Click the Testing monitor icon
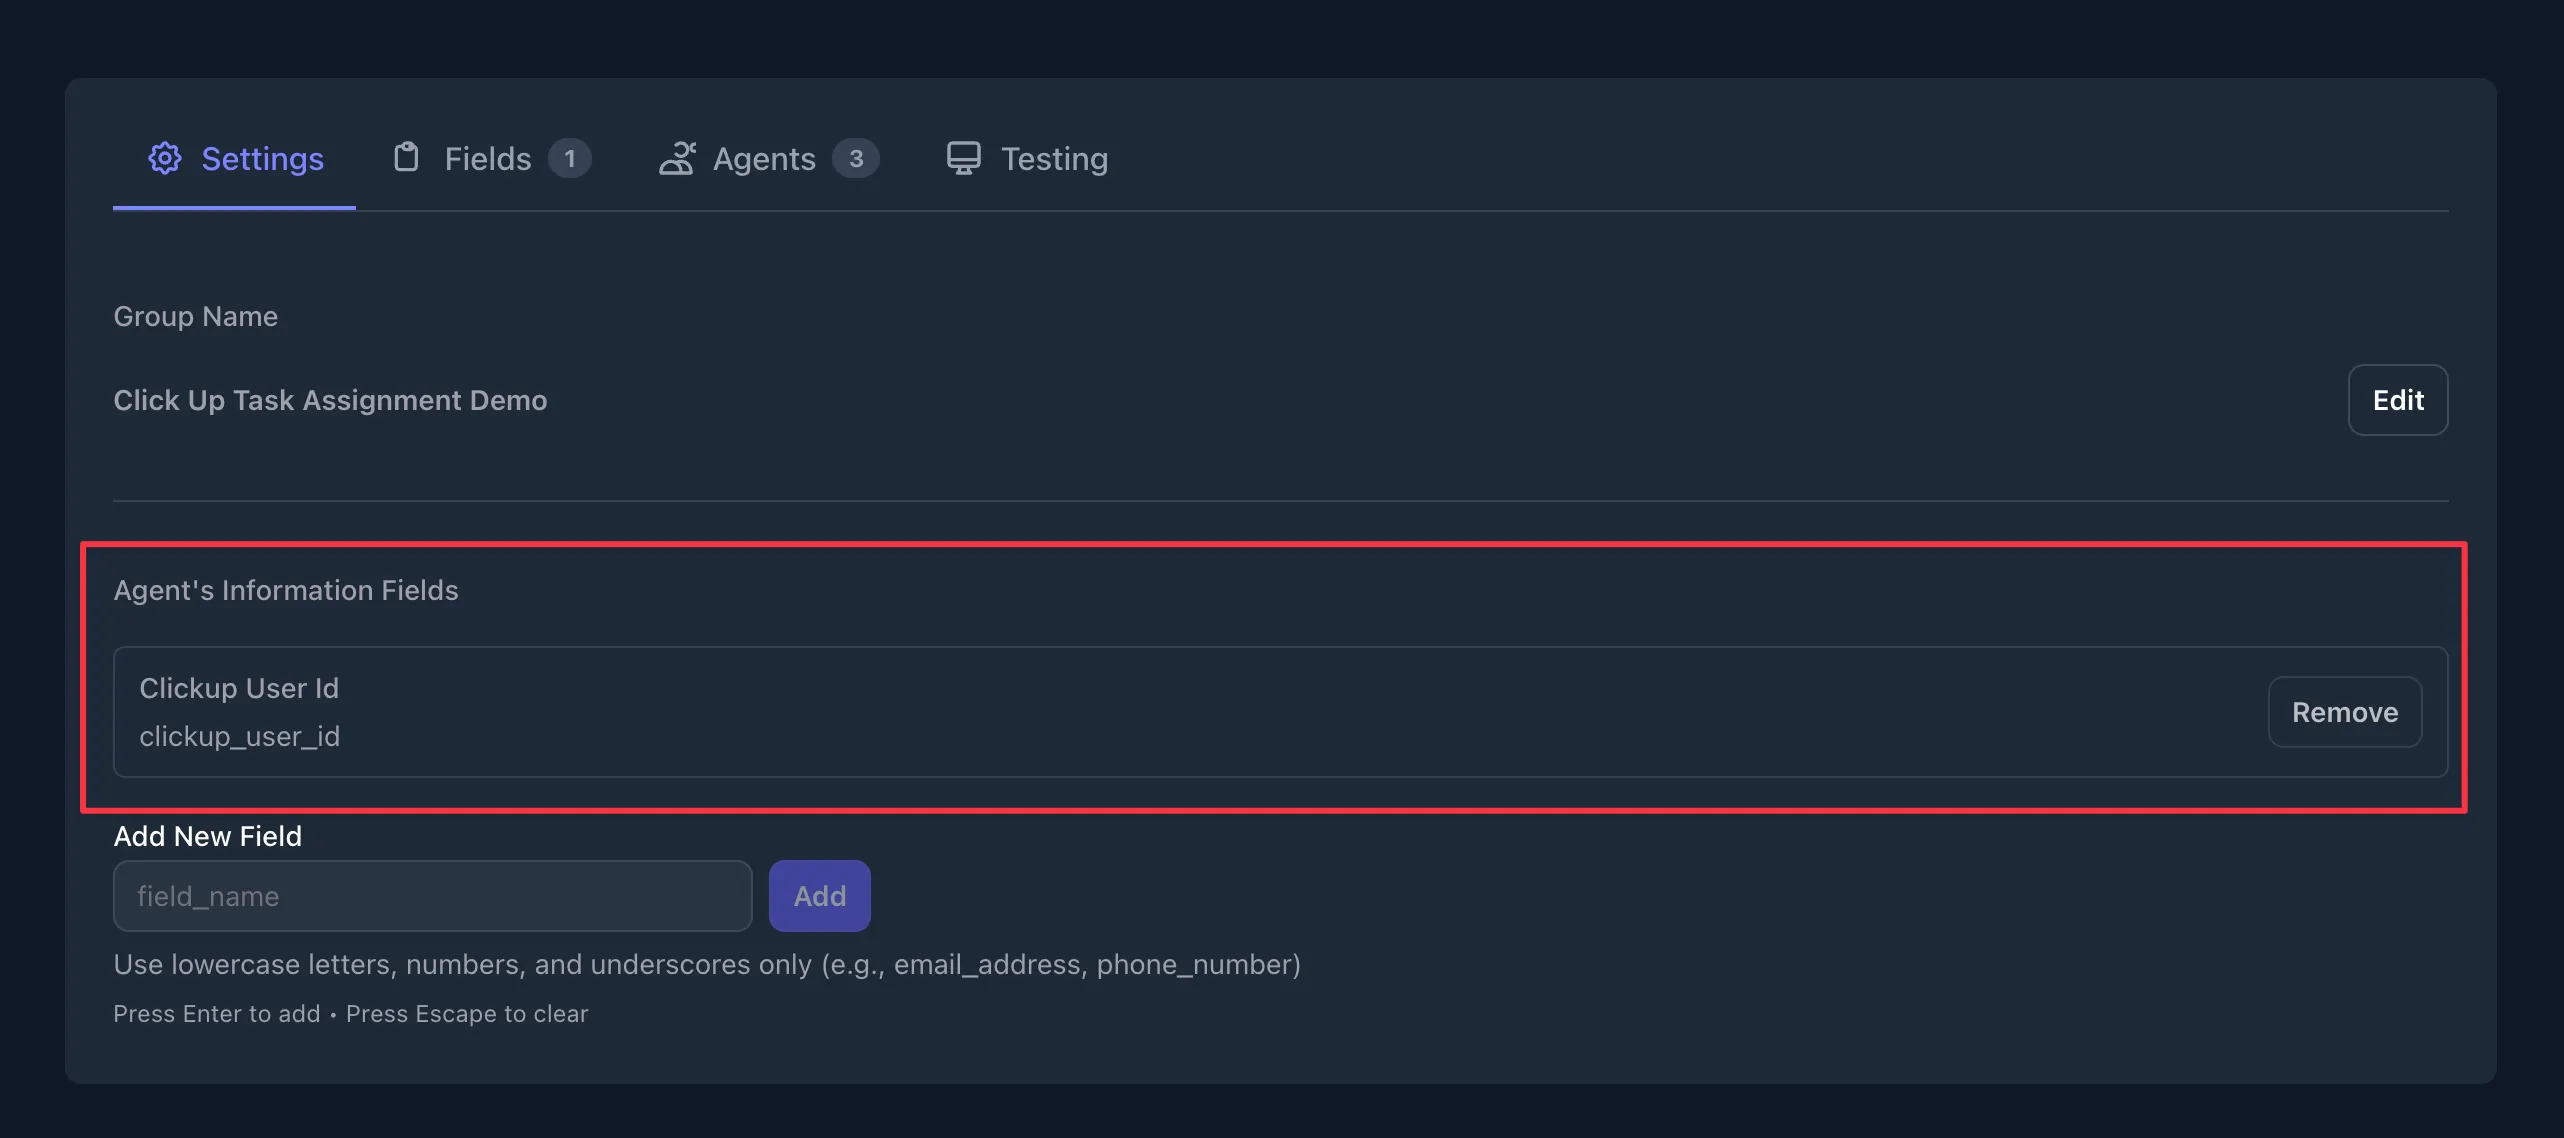 963,158
